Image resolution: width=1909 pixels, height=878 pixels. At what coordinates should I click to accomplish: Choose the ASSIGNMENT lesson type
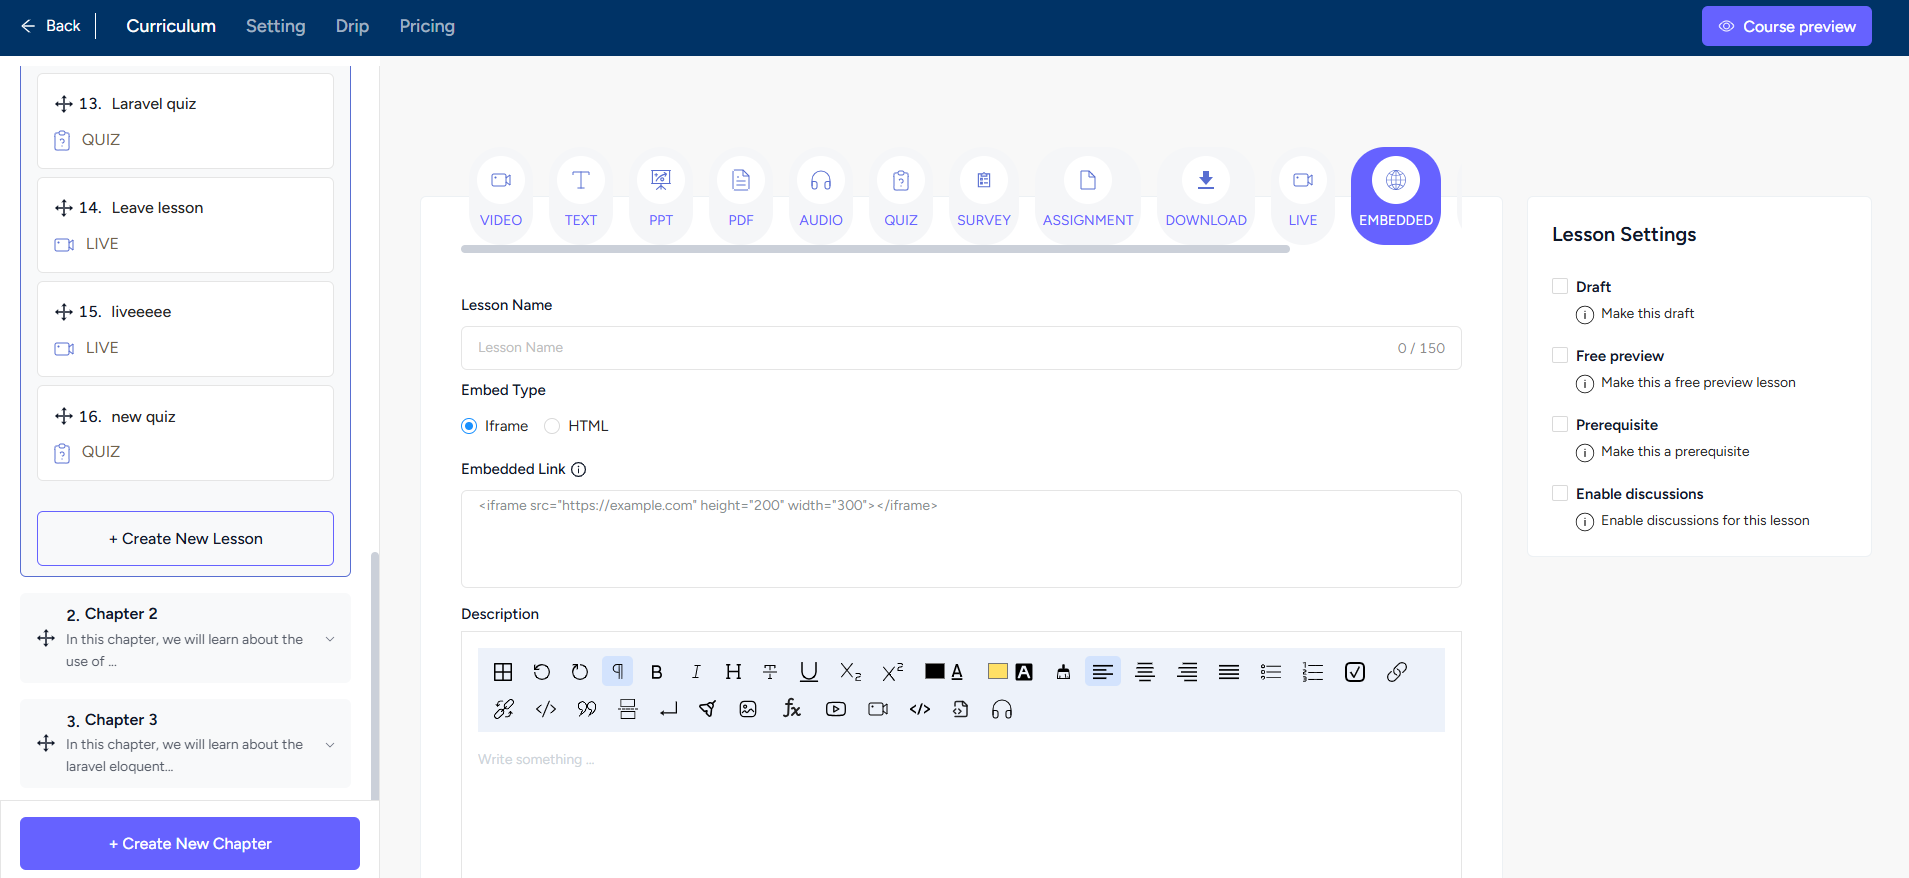pyautogui.click(x=1088, y=196)
